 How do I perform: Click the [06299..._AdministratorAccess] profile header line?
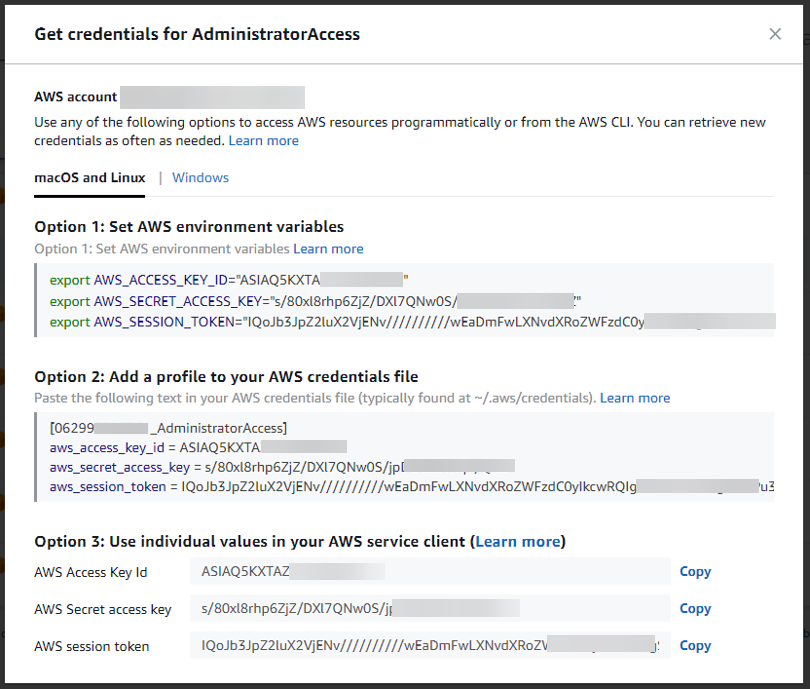[168, 428]
